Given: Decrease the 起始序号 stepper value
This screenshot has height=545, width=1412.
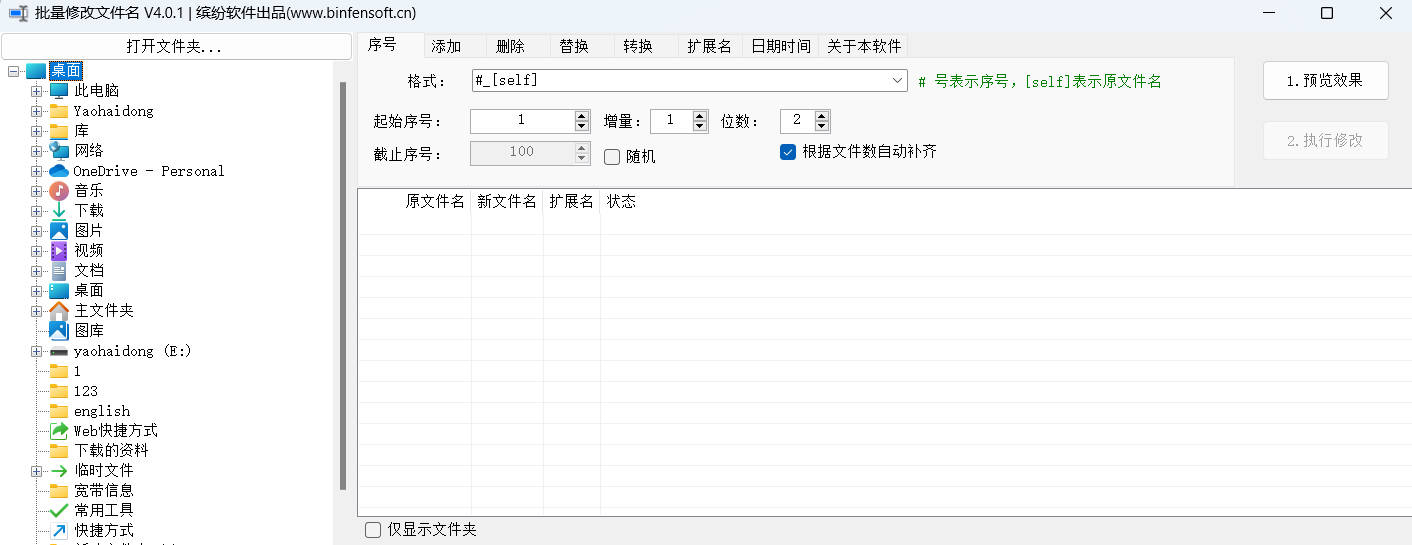Looking at the screenshot, I should tap(582, 127).
